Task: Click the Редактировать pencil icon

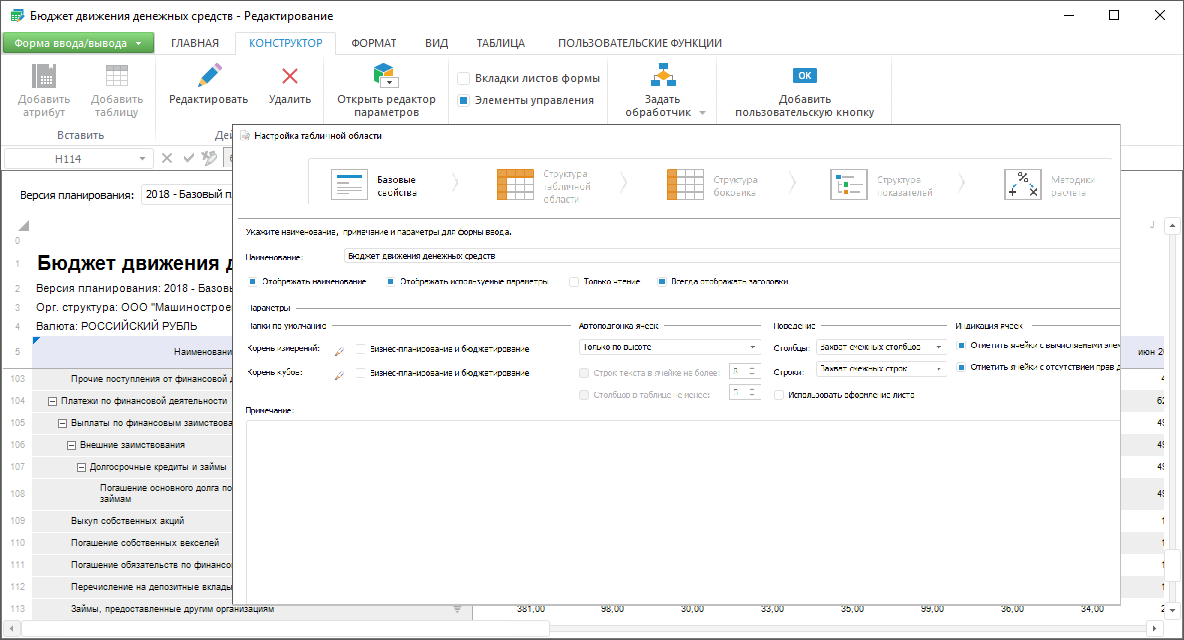Action: coord(208,75)
